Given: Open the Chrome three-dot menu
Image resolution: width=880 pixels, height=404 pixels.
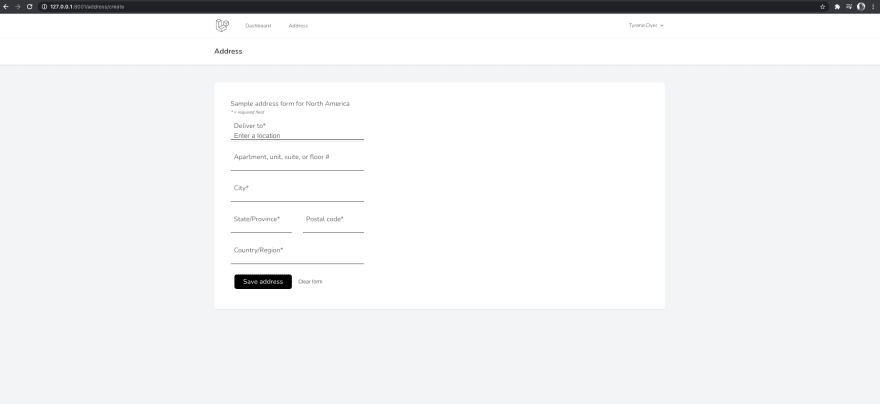Looking at the screenshot, I should [x=873, y=6].
